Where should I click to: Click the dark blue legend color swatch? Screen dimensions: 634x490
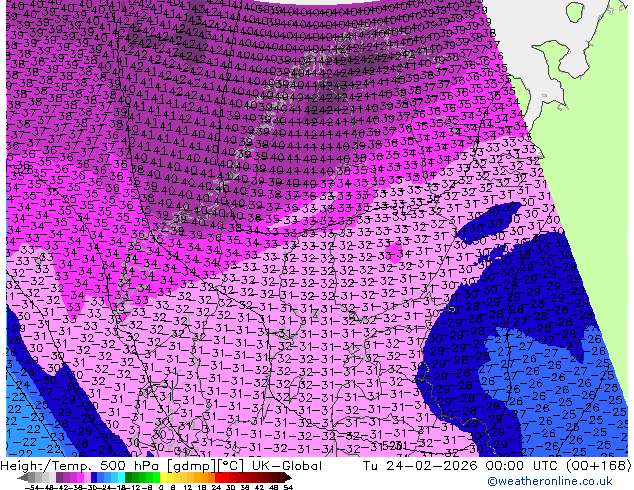tap(94, 477)
